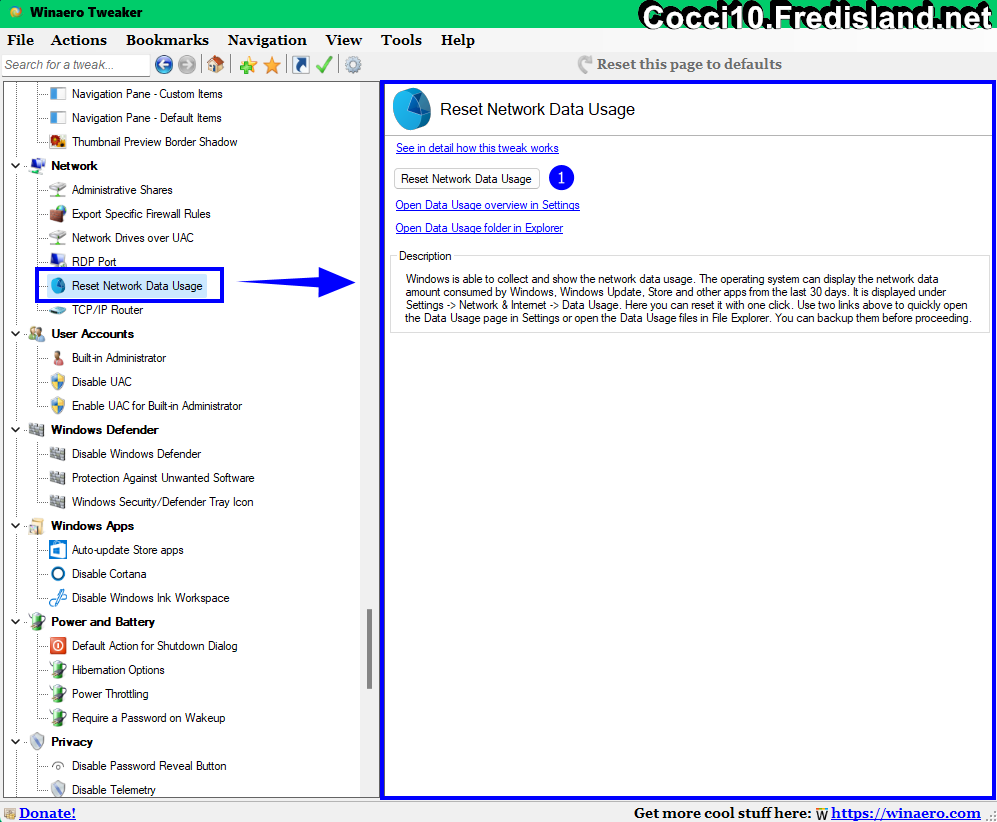
Task: Open the Bookmarks menu
Action: [x=167, y=40]
